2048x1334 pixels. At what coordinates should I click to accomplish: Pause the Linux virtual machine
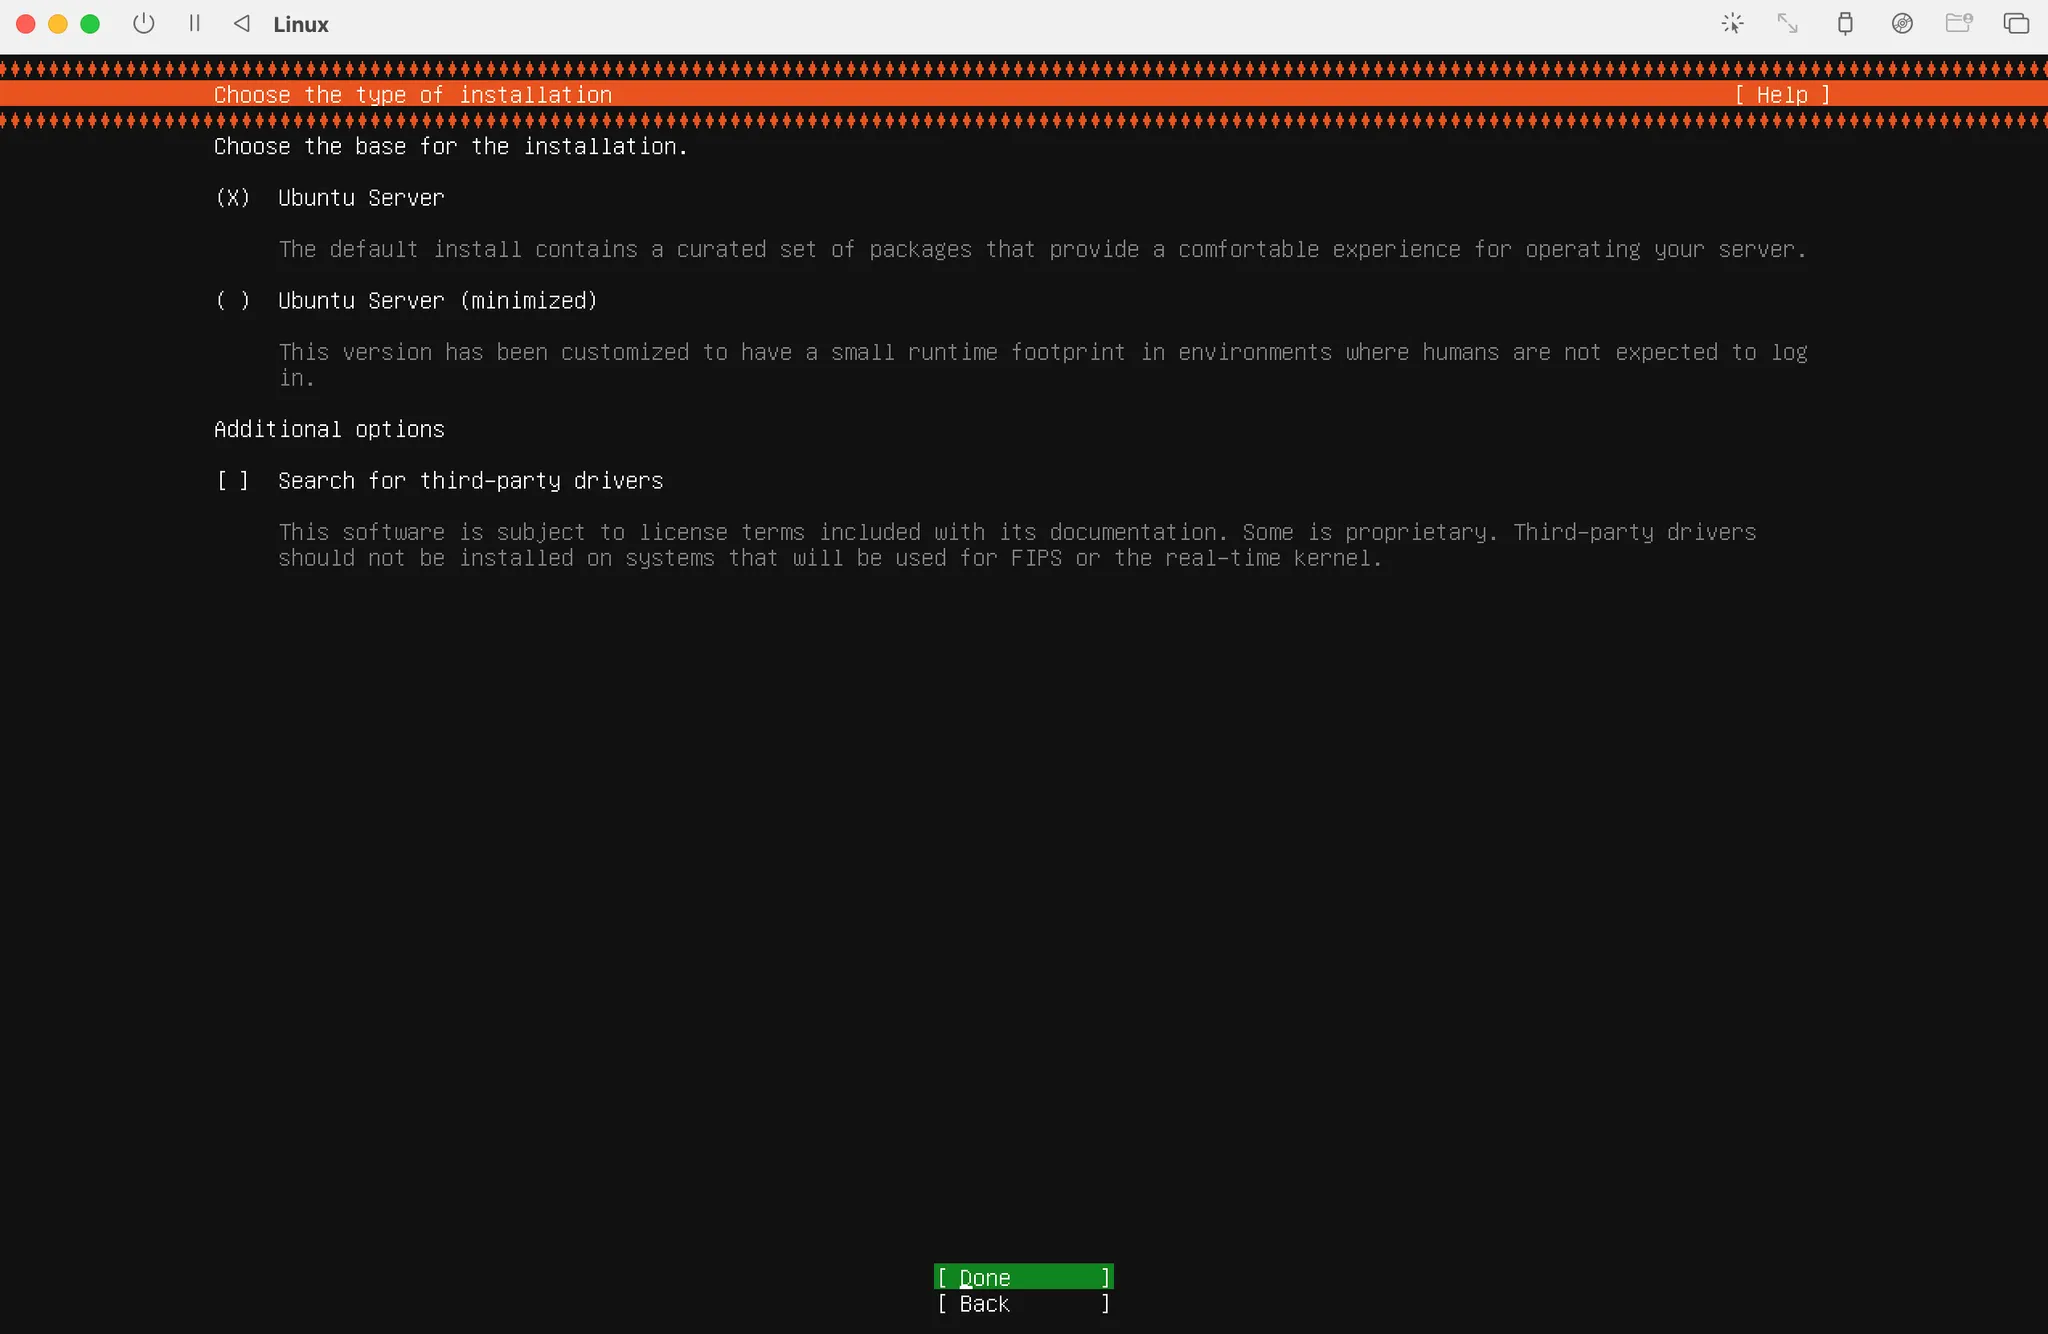195,23
